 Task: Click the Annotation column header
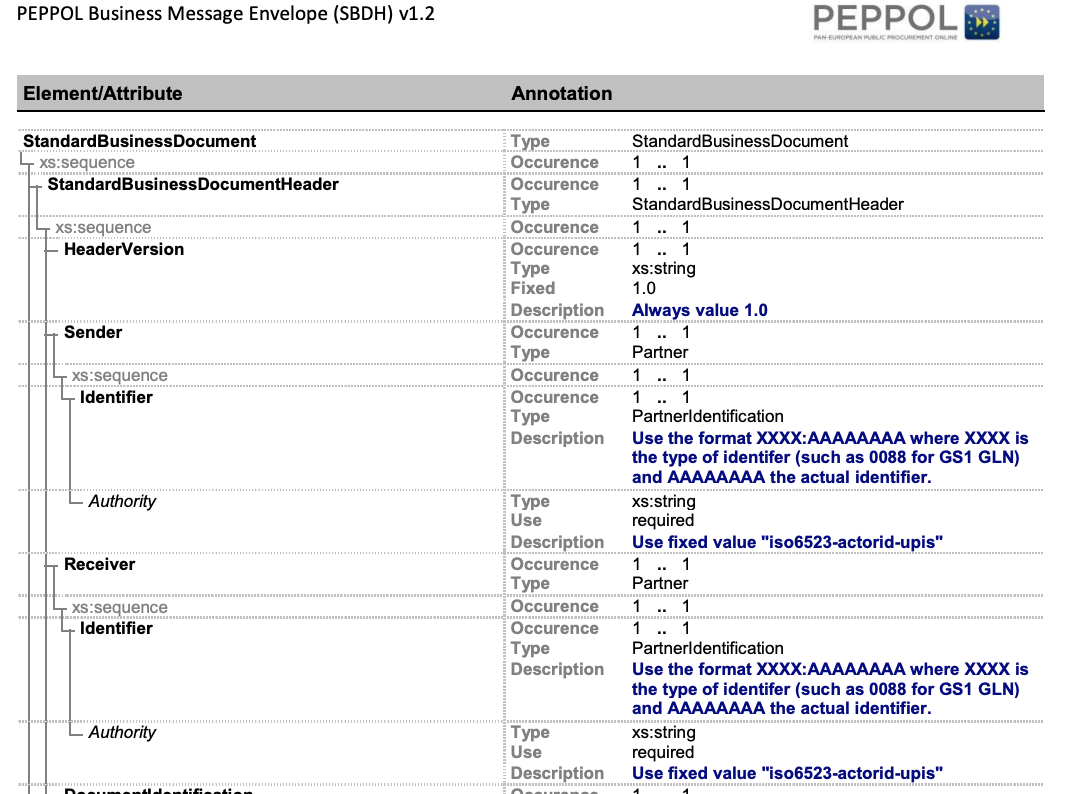pyautogui.click(x=561, y=94)
